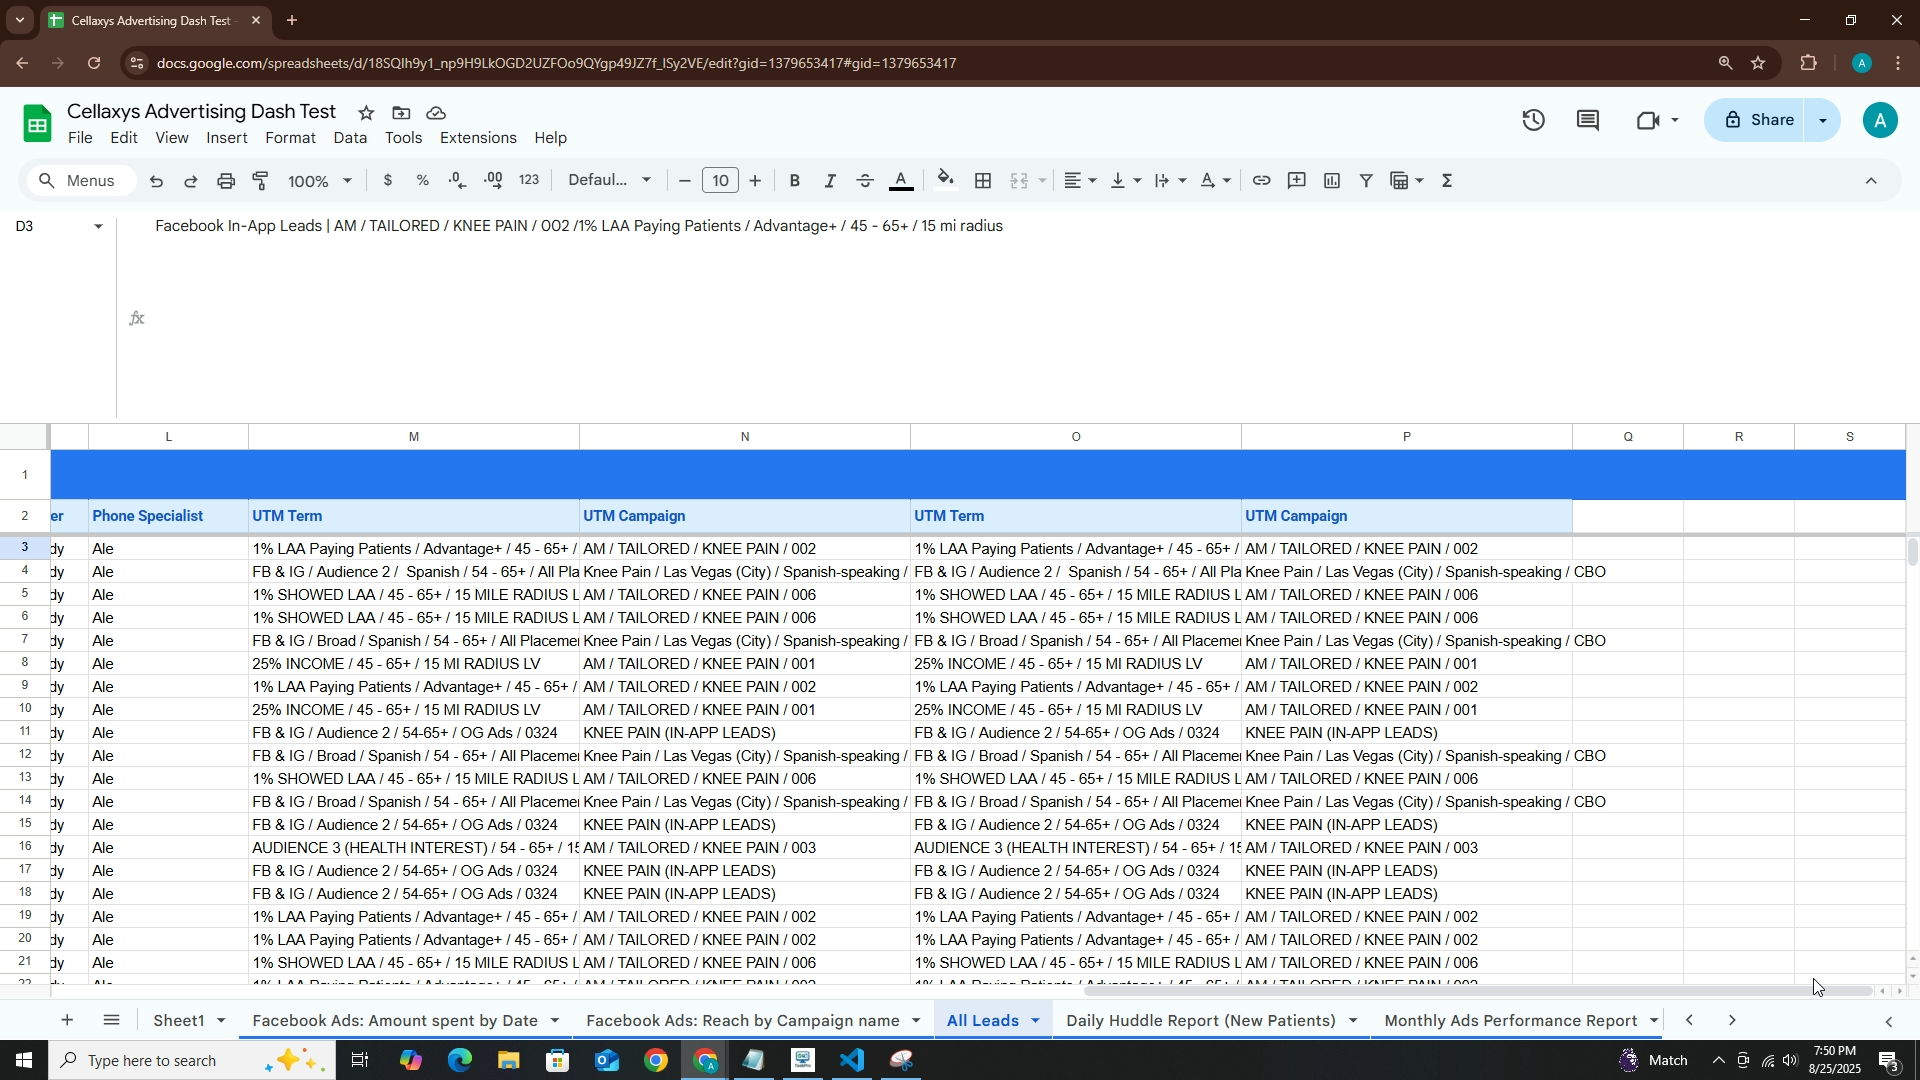
Task: Click the Functions sigma icon
Action: click(1447, 181)
